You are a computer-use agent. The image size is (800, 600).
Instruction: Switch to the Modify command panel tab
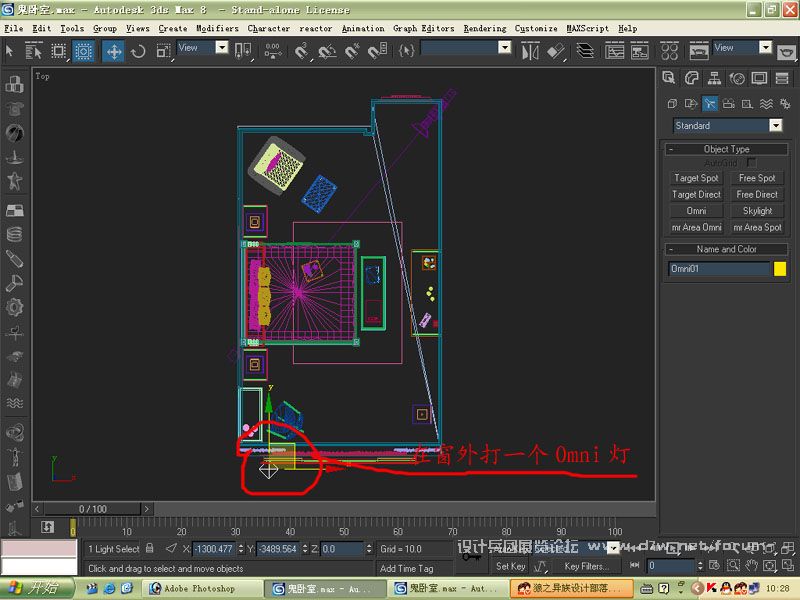tap(691, 78)
